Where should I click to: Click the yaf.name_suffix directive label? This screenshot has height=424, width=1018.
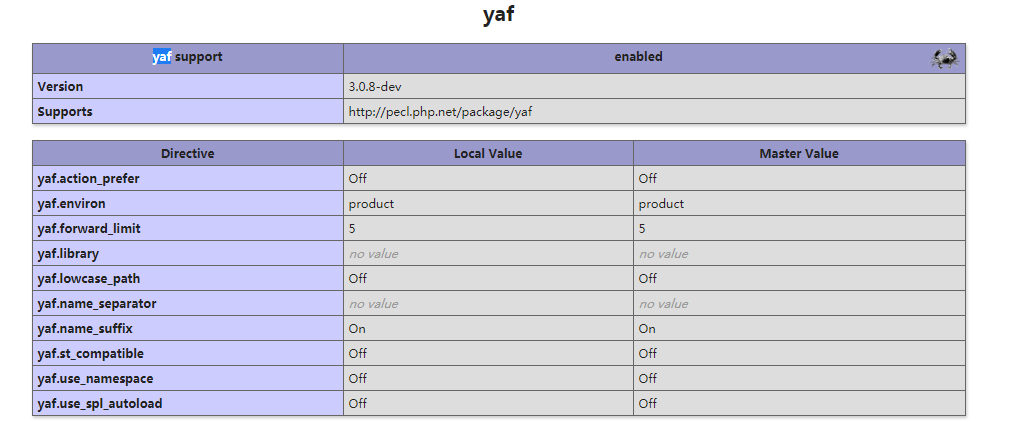(x=85, y=328)
